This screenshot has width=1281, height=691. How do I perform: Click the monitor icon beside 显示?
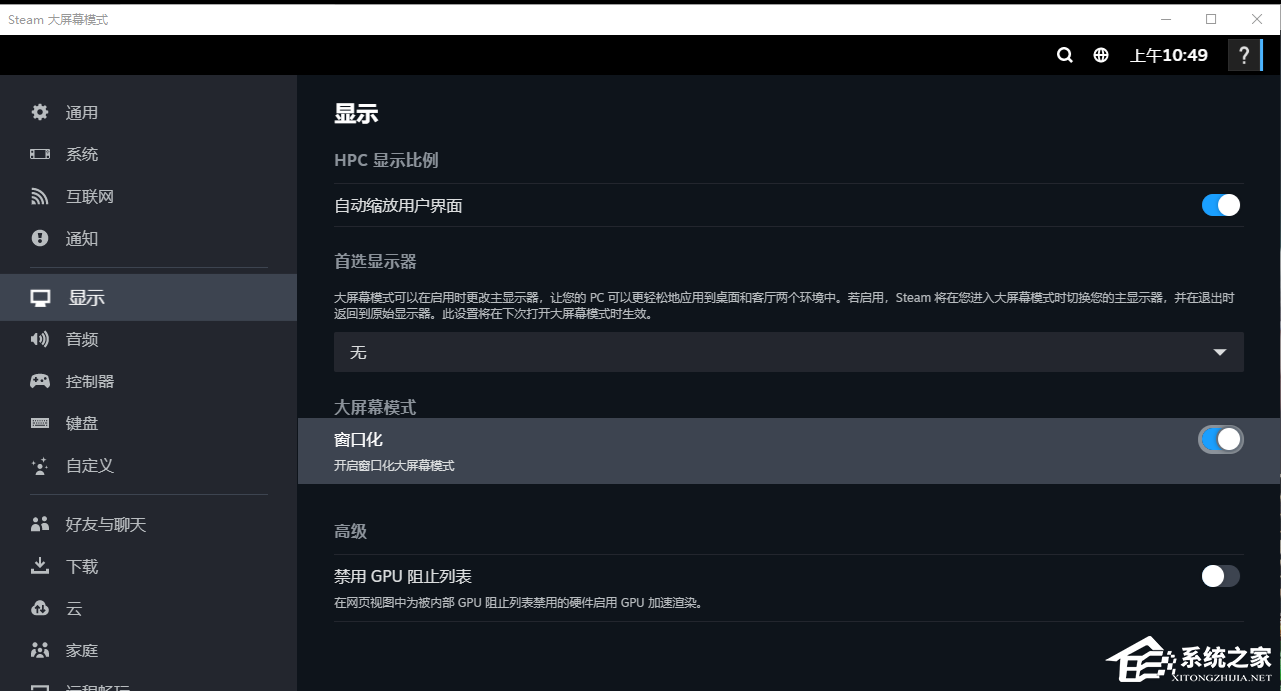(41, 298)
